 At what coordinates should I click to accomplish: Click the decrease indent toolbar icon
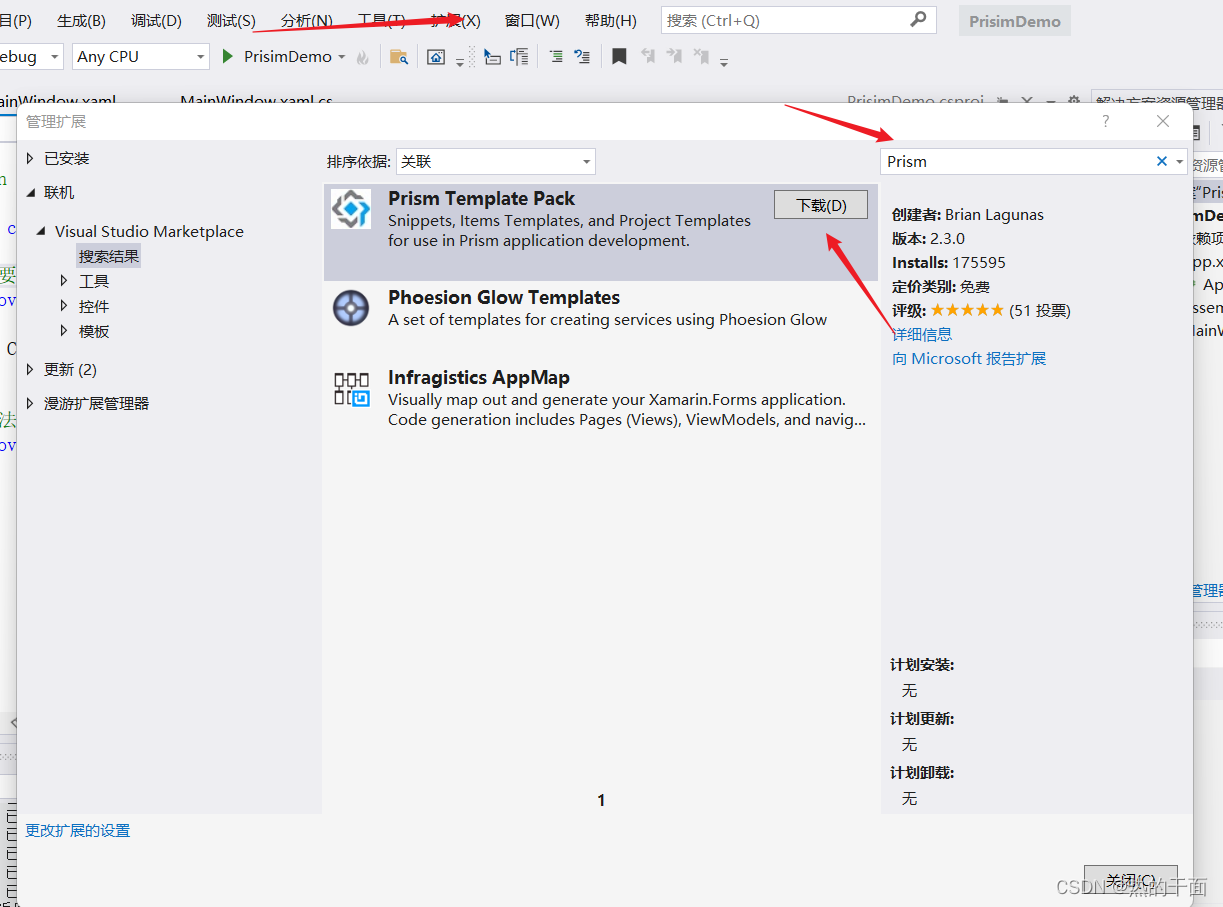pos(556,57)
